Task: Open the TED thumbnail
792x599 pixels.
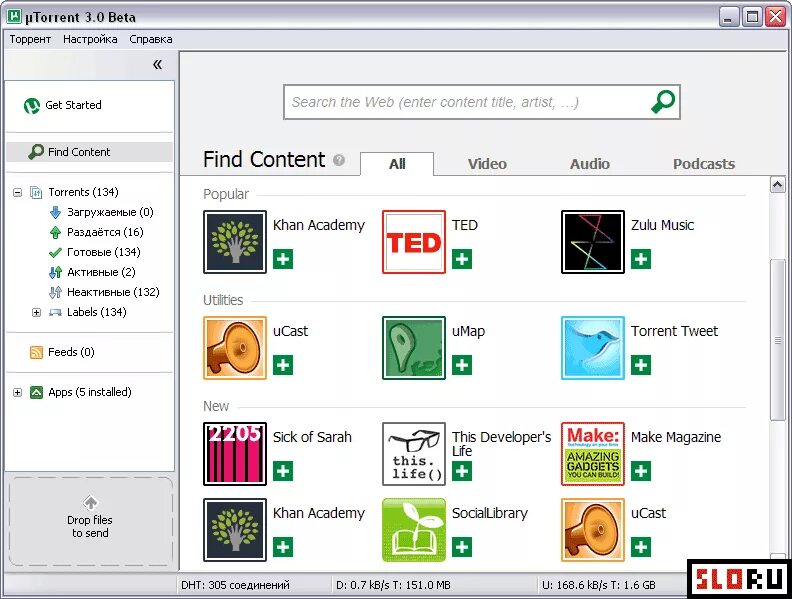Action: [x=414, y=242]
